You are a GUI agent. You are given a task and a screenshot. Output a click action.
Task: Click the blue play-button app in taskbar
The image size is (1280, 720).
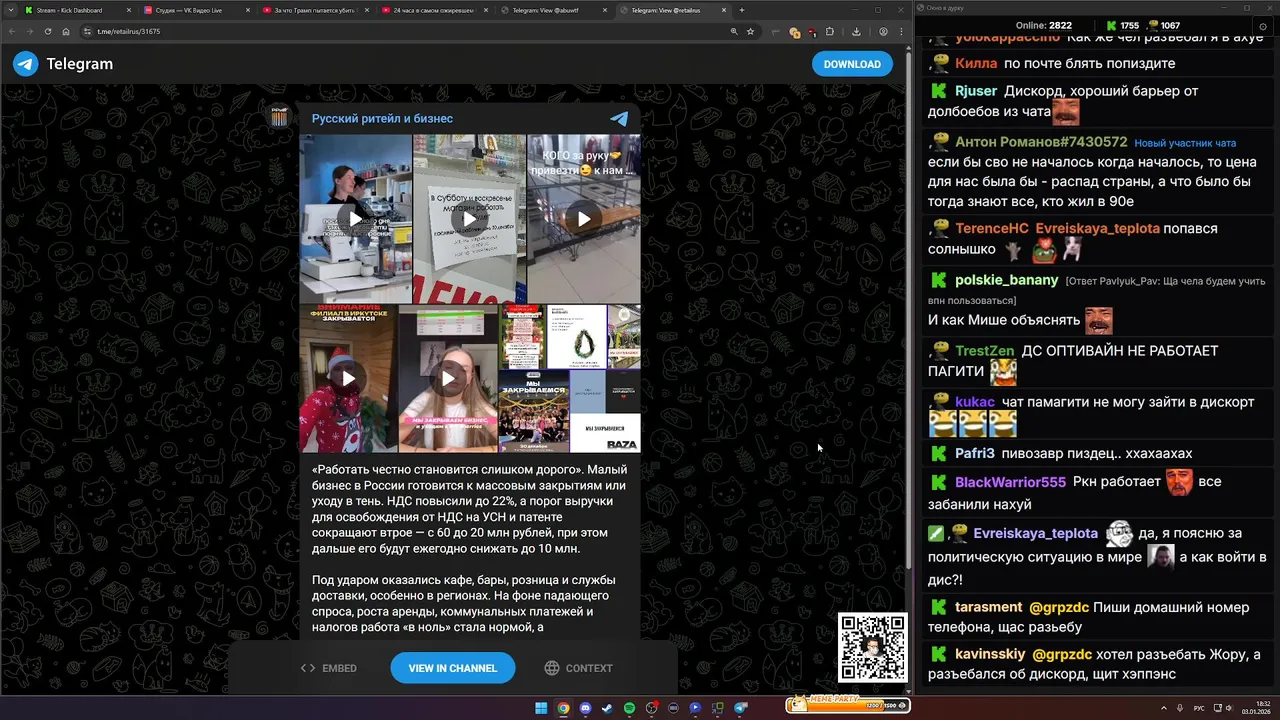696,708
